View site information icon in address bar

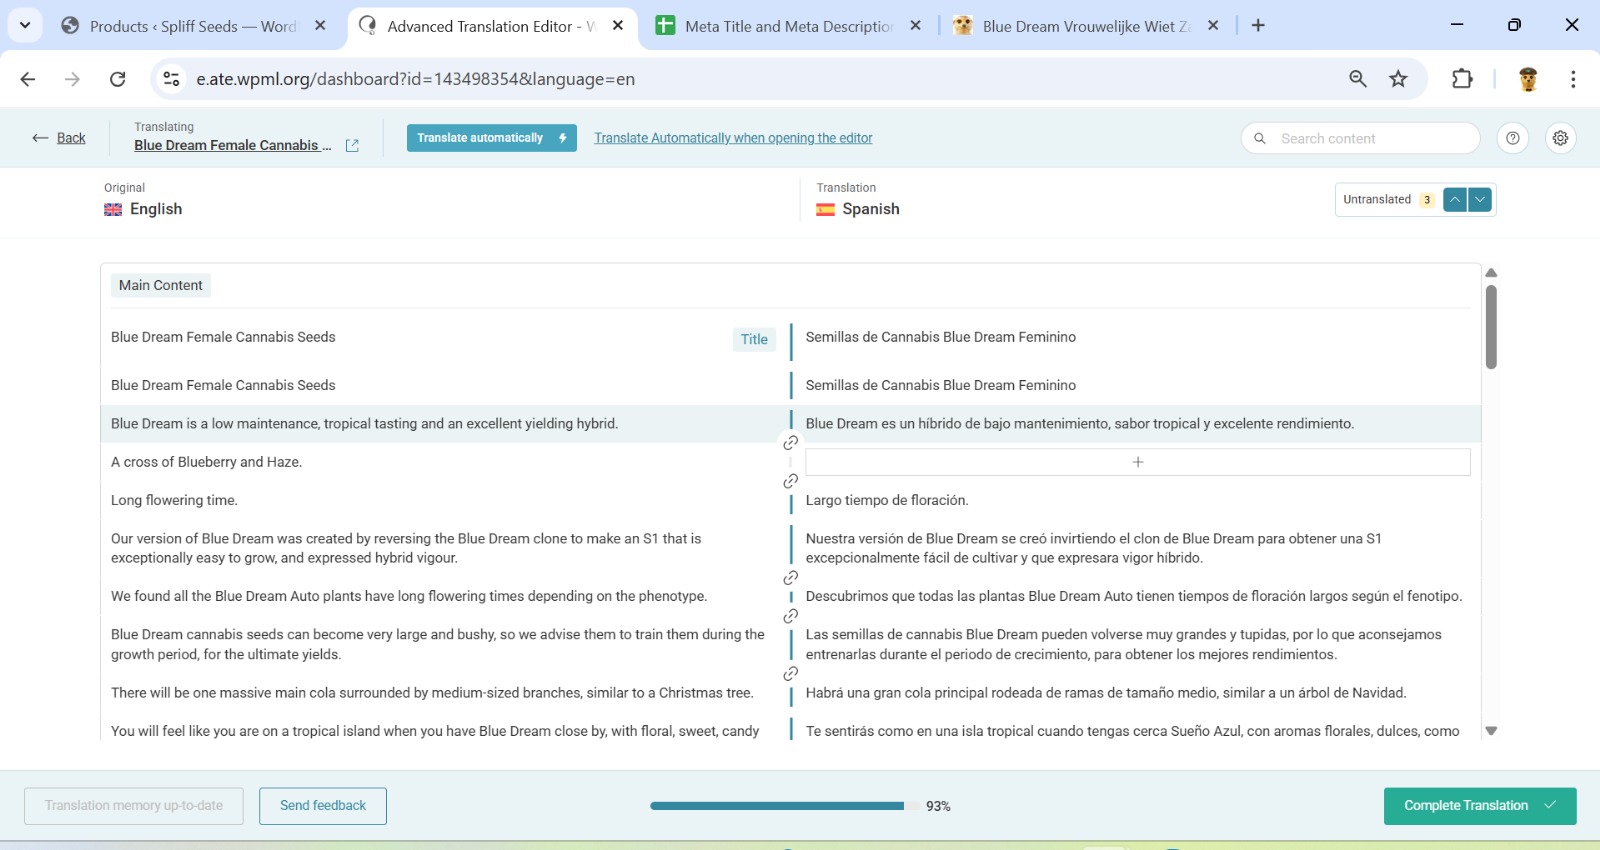pyautogui.click(x=172, y=79)
